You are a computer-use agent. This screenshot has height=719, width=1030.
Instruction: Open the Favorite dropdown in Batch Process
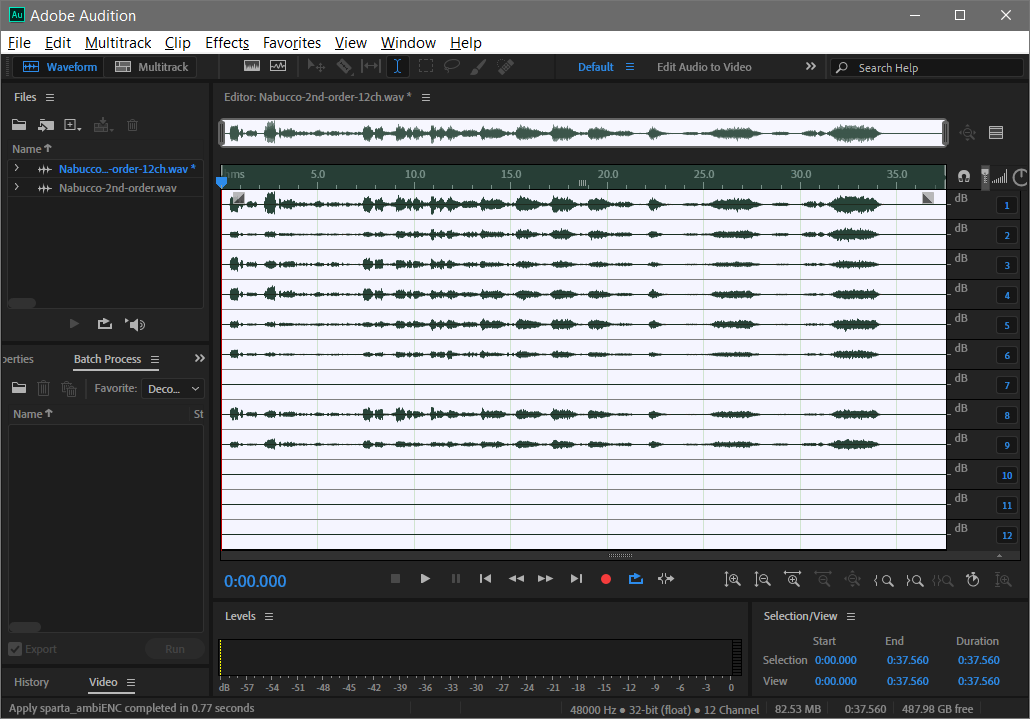173,389
